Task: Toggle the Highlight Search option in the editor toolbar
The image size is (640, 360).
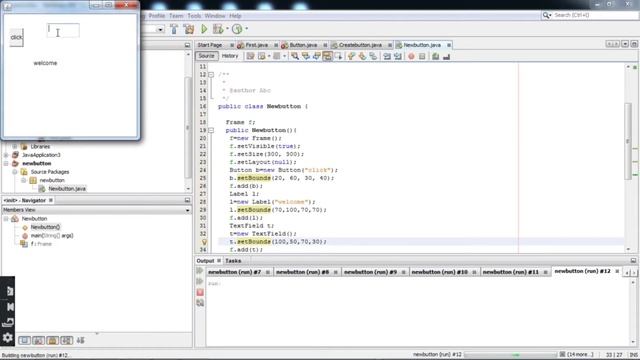Action: coord(327,56)
